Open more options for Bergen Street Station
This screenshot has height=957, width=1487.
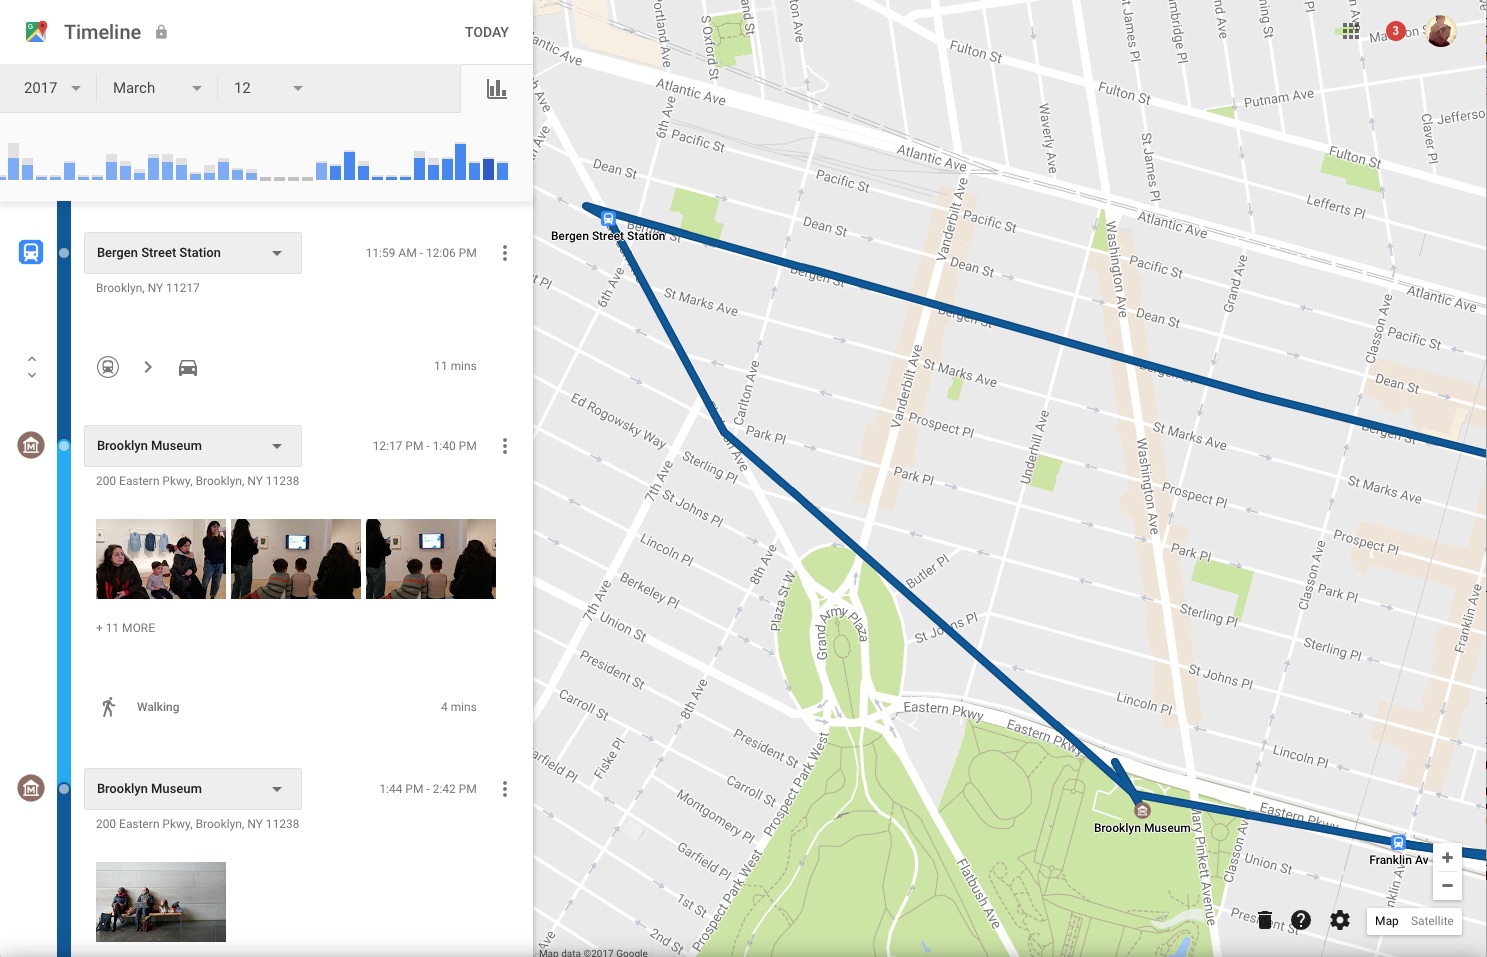(x=505, y=253)
